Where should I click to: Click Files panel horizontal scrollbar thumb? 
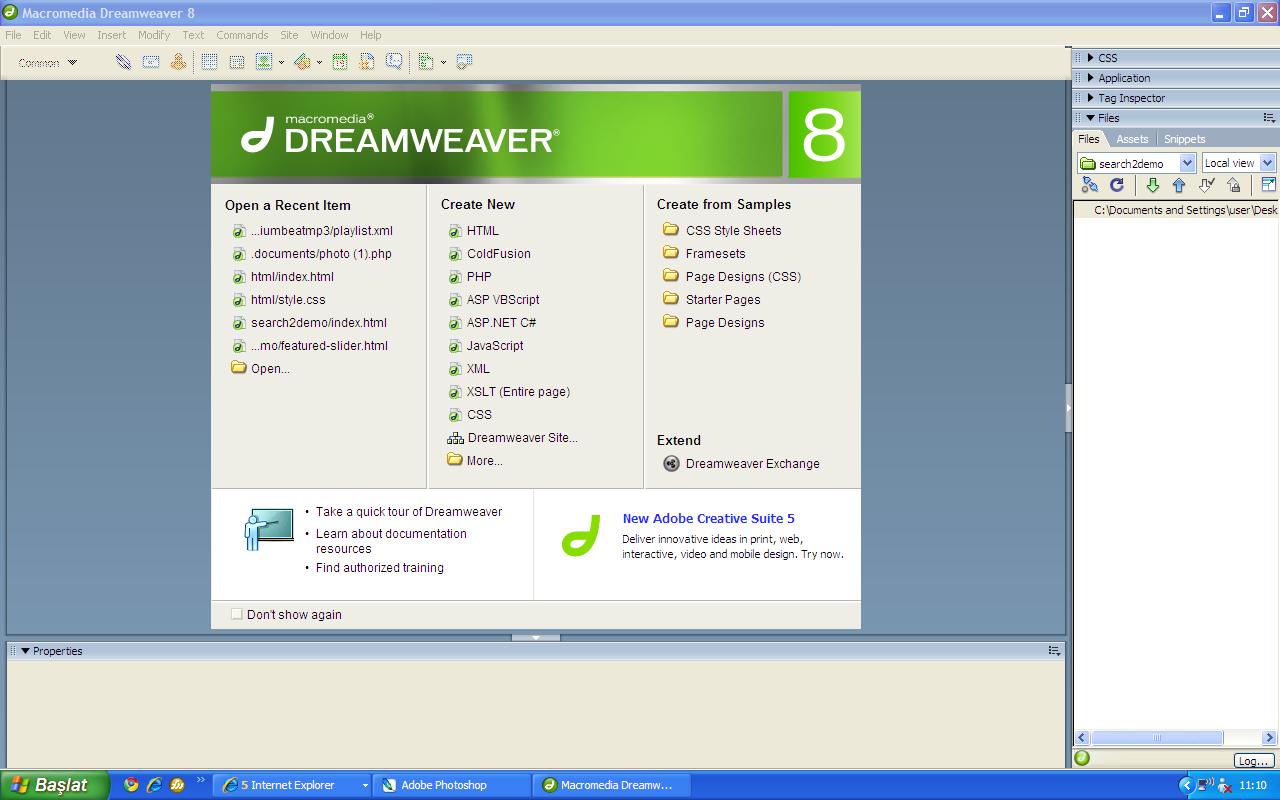(x=1156, y=738)
